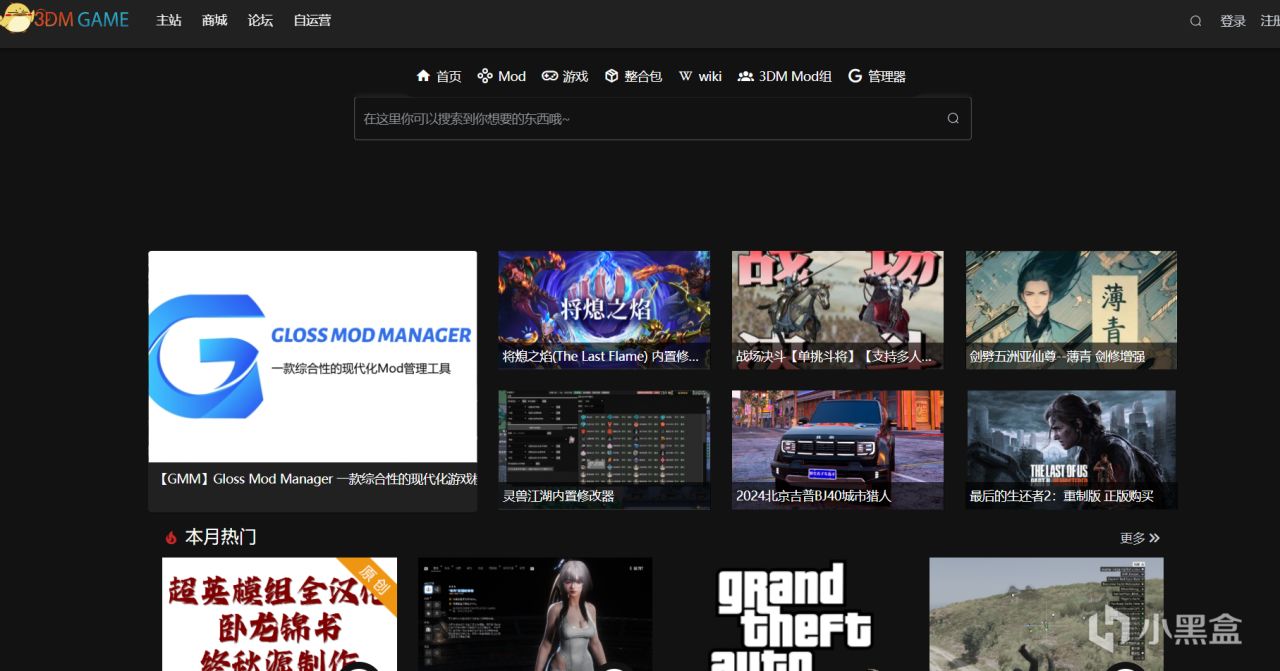The image size is (1280, 671).
Task: Select the wiki navigation tab
Action: point(700,76)
